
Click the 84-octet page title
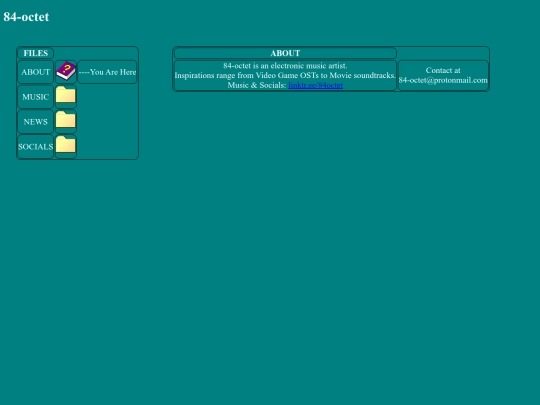(26, 17)
